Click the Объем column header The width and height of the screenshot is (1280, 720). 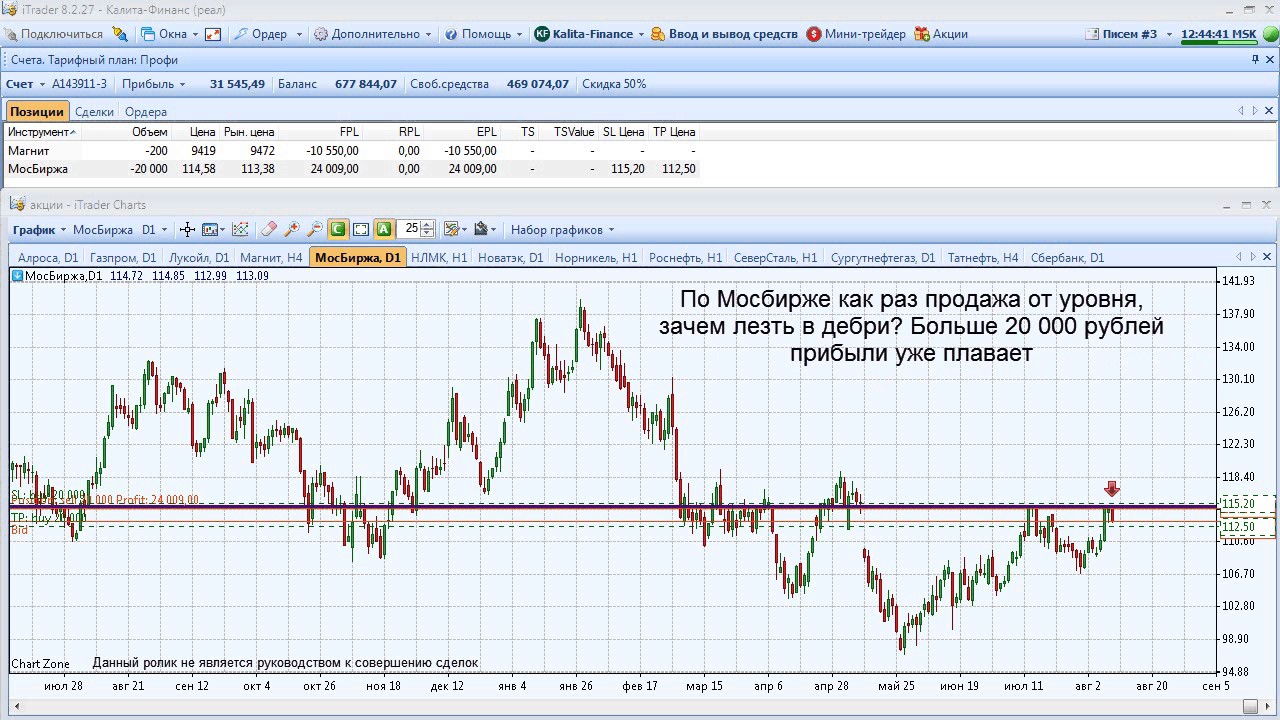click(150, 132)
